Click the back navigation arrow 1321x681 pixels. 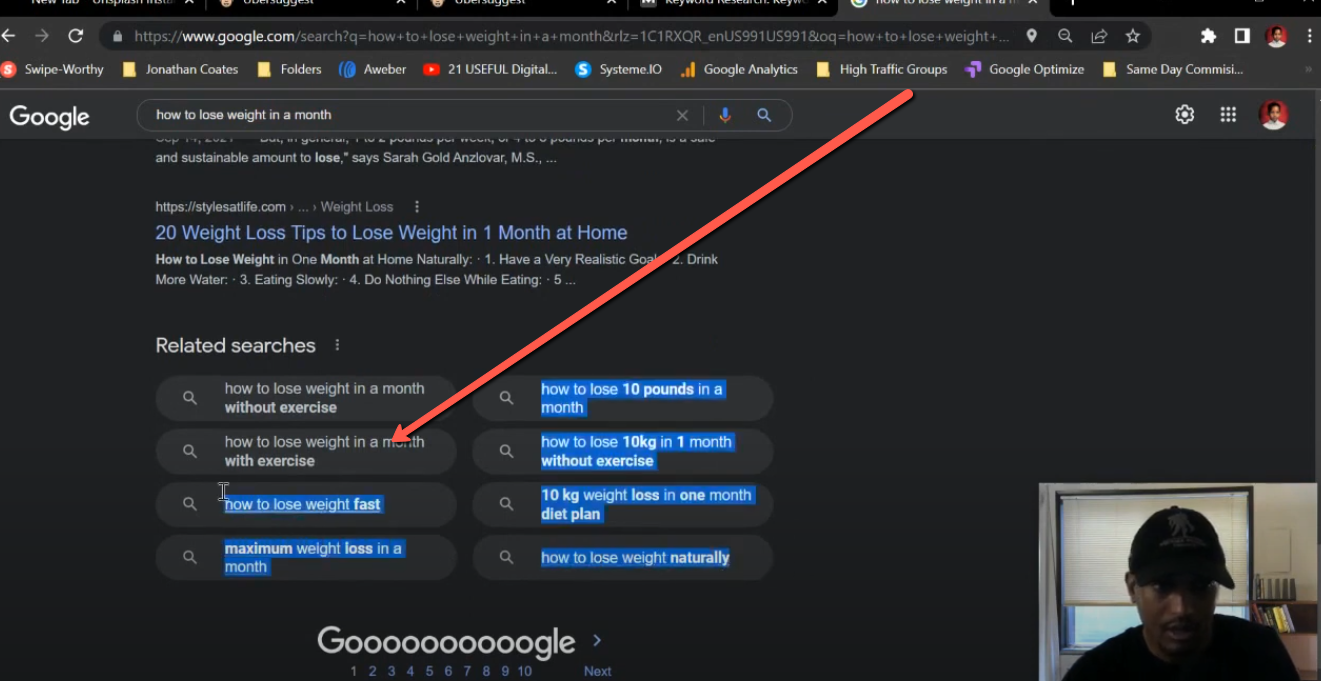point(10,35)
